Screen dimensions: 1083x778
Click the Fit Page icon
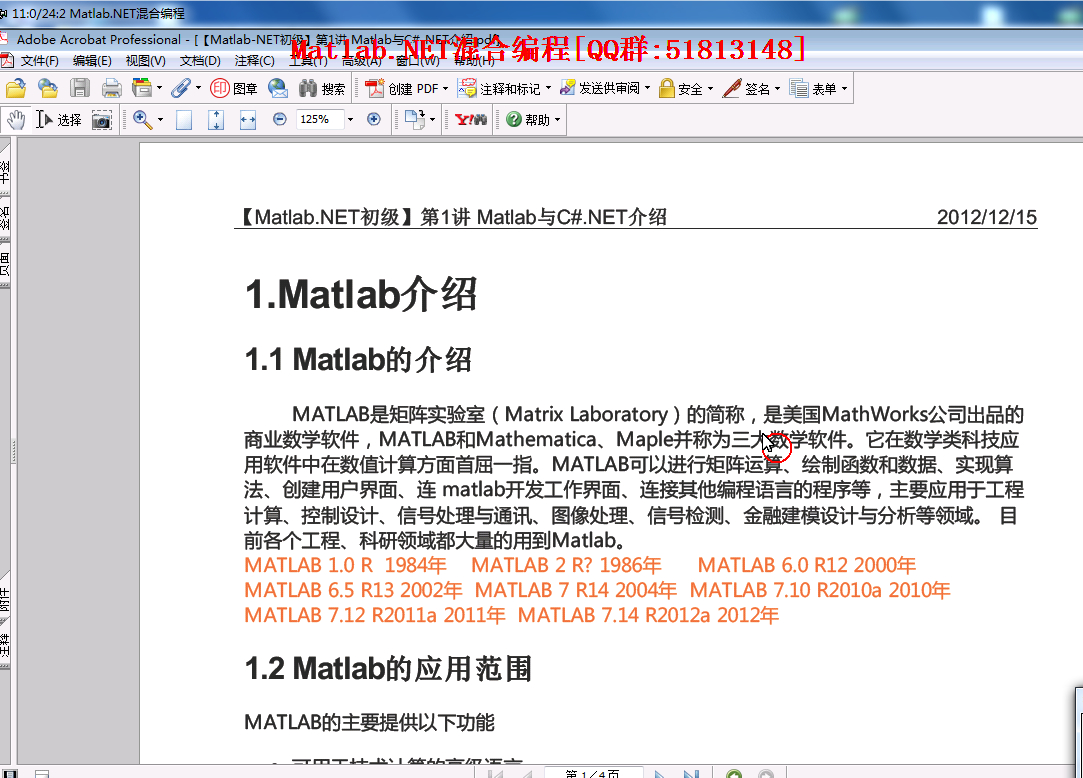216,120
